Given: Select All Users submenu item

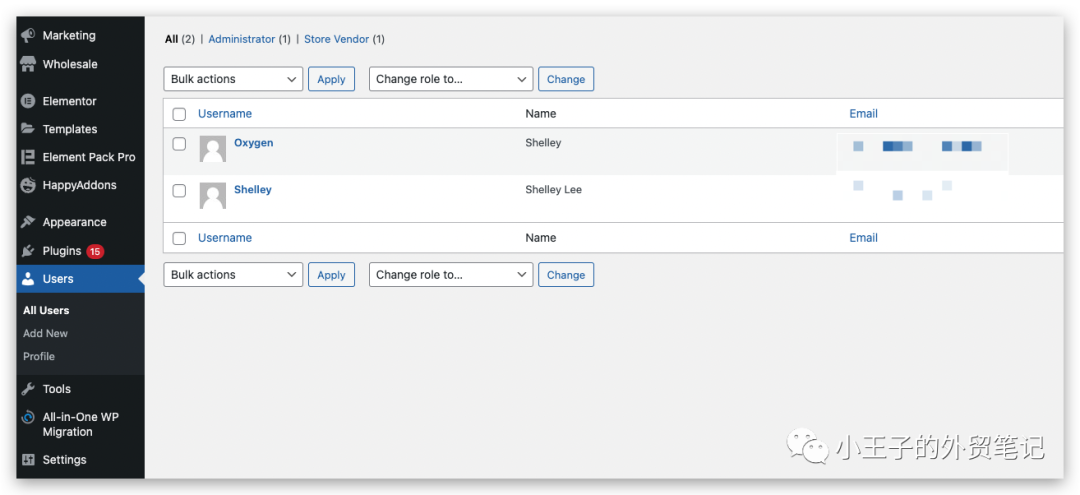Looking at the screenshot, I should coord(46,310).
